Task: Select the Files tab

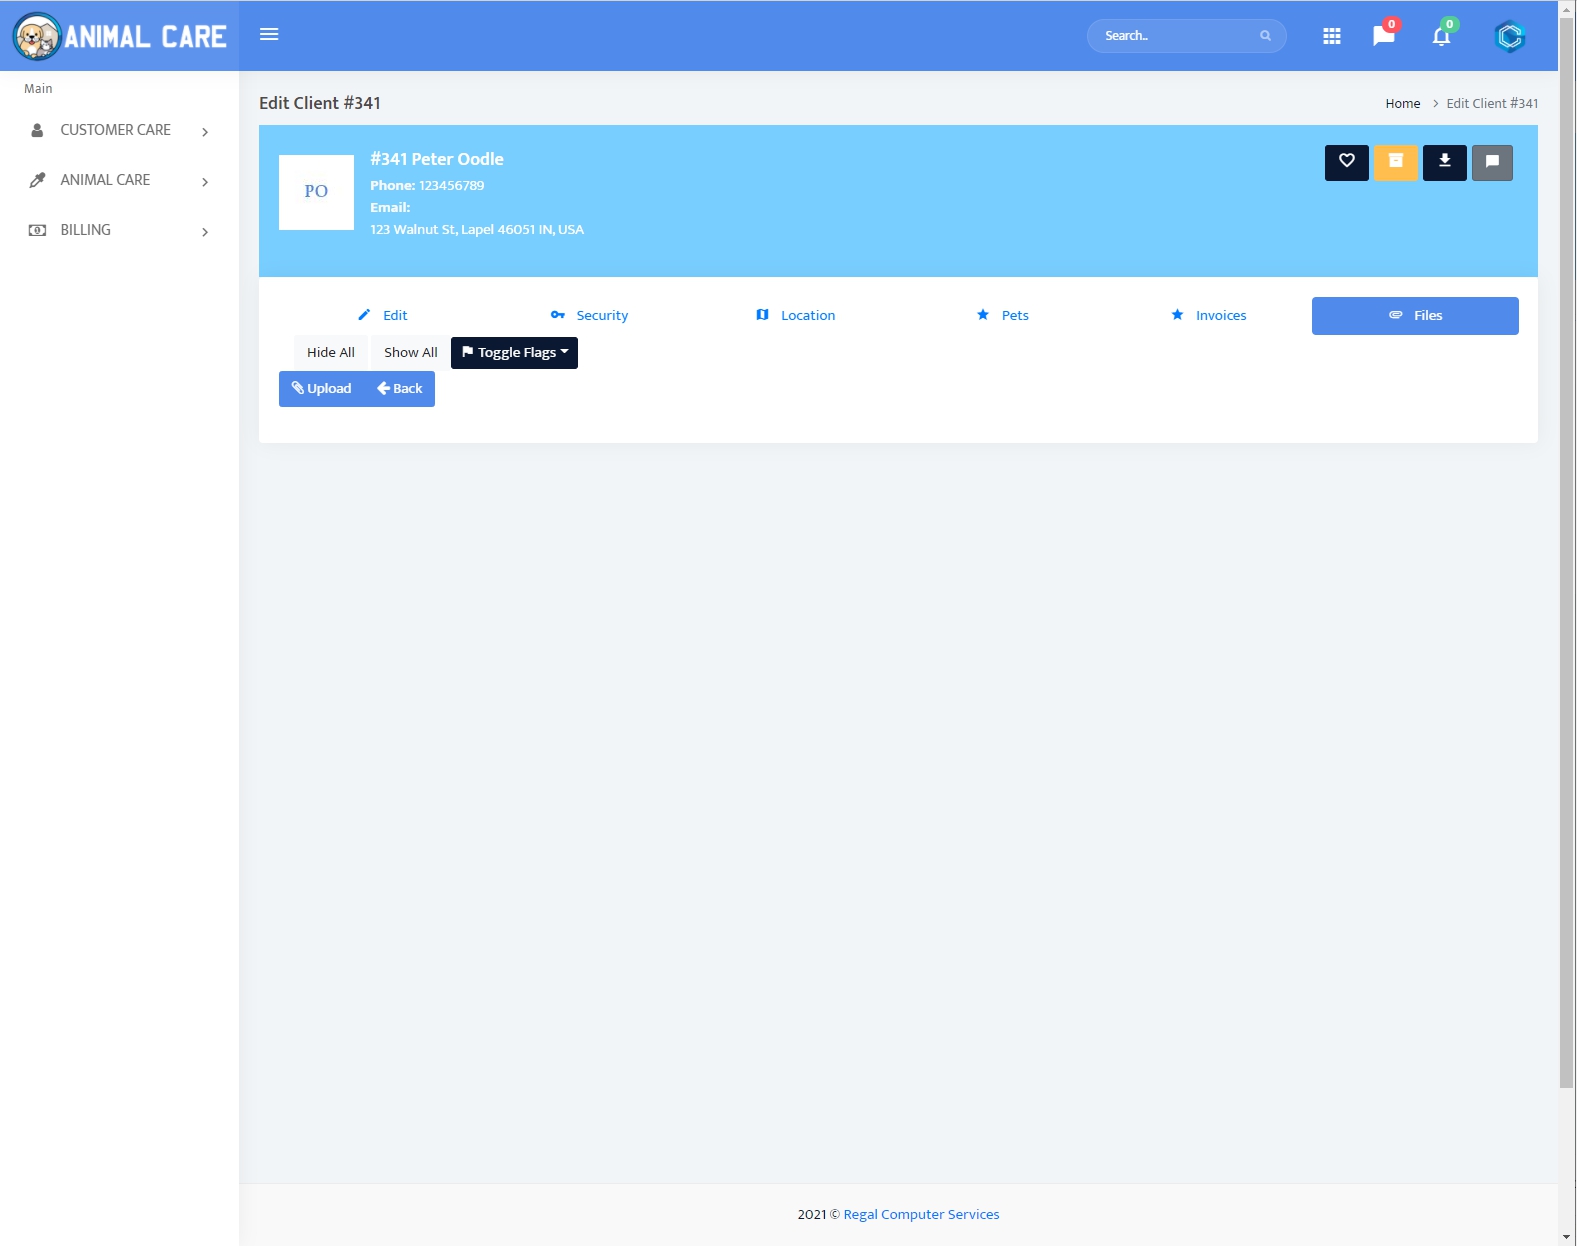Action: 1415,315
